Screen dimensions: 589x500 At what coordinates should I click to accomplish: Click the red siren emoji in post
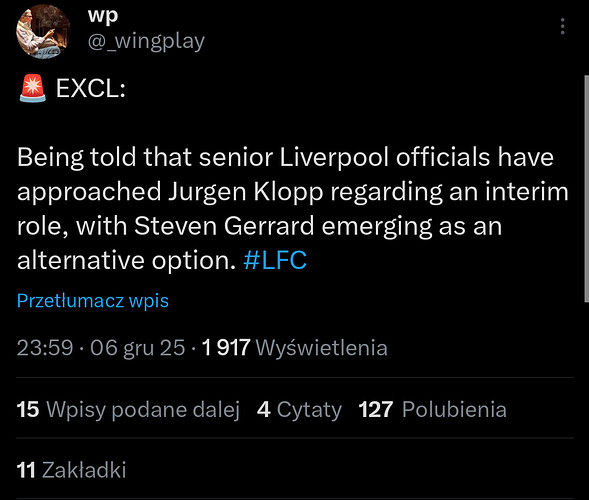click(x=33, y=88)
